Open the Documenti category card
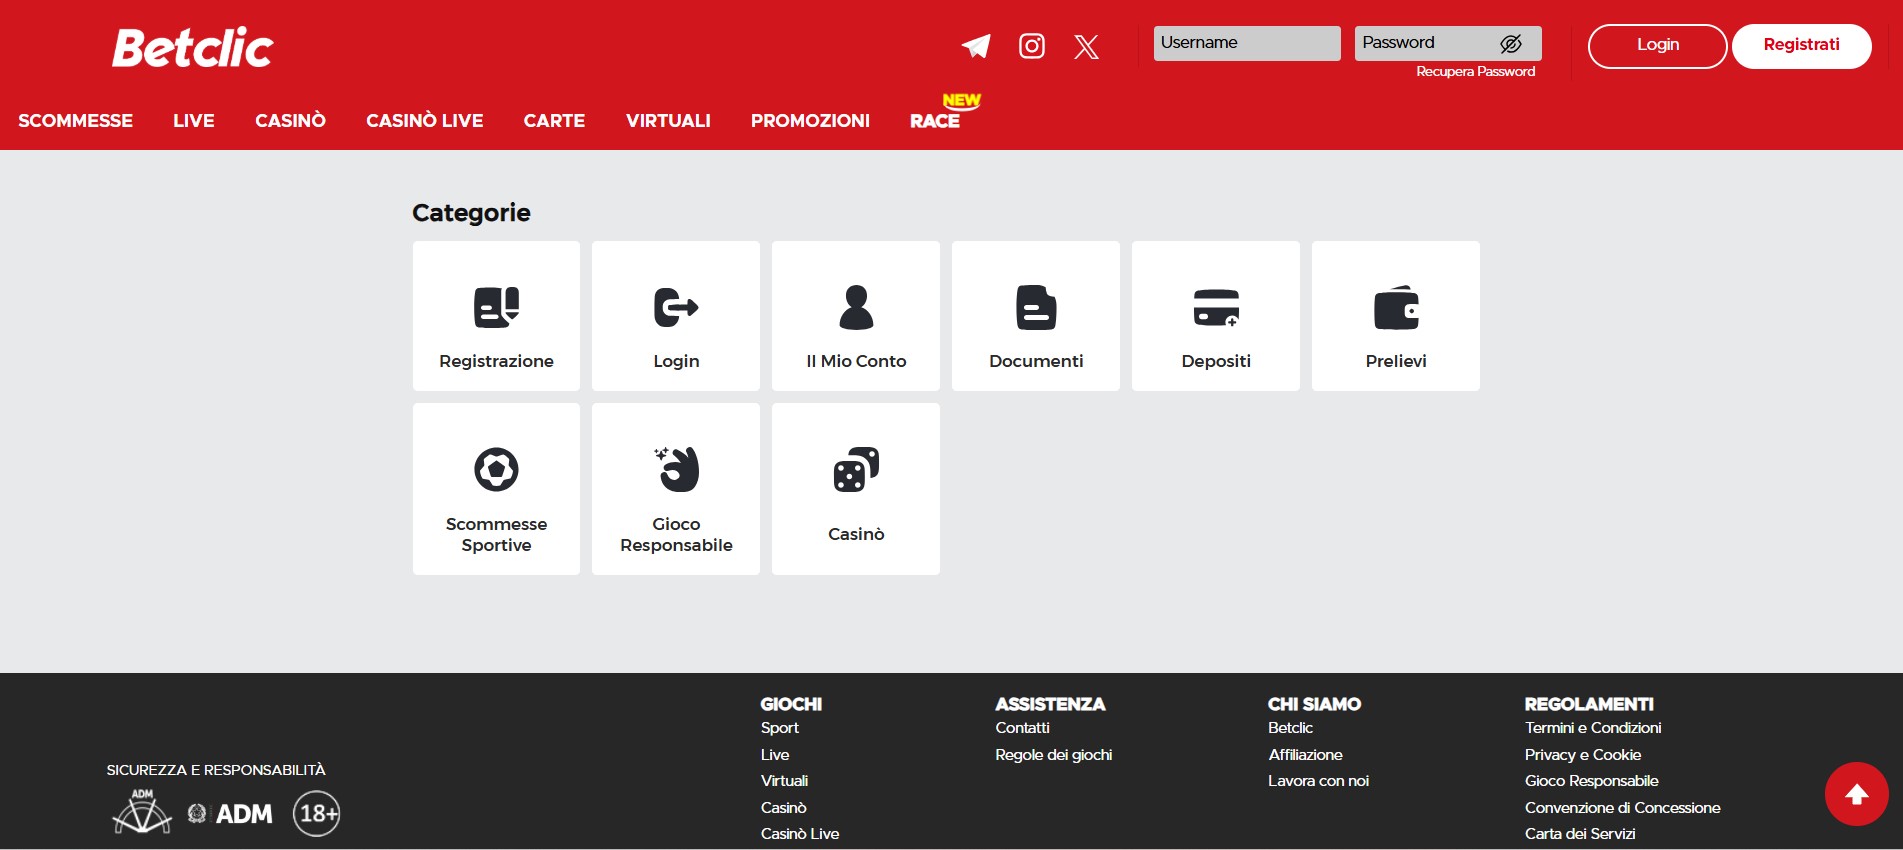This screenshot has width=1903, height=850. [x=1036, y=316]
